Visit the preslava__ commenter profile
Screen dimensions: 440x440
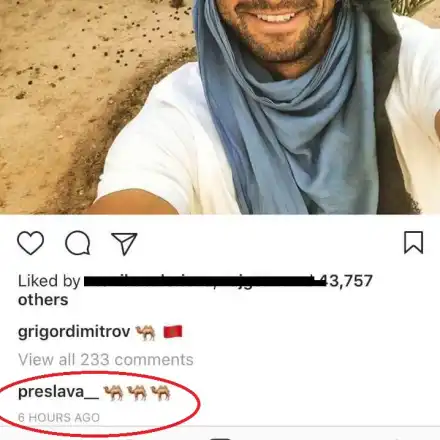click(x=58, y=392)
